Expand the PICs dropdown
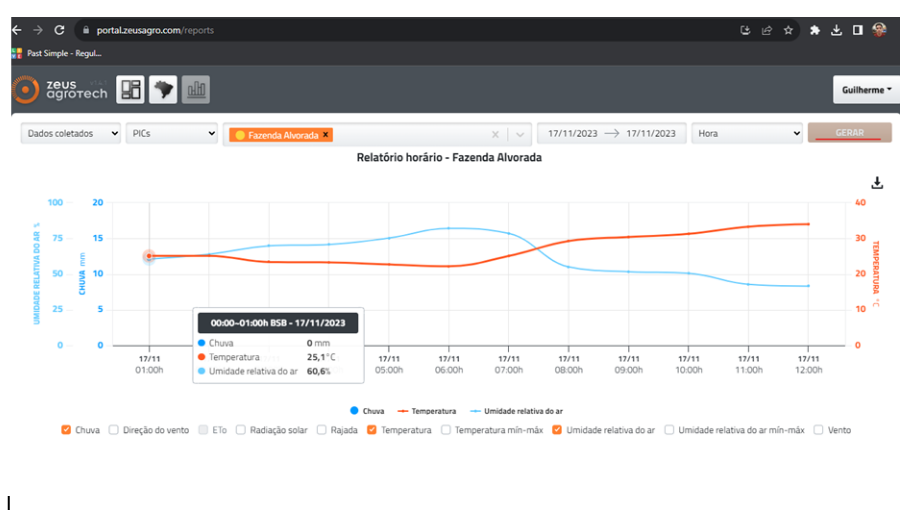907x510 pixels. (171, 134)
